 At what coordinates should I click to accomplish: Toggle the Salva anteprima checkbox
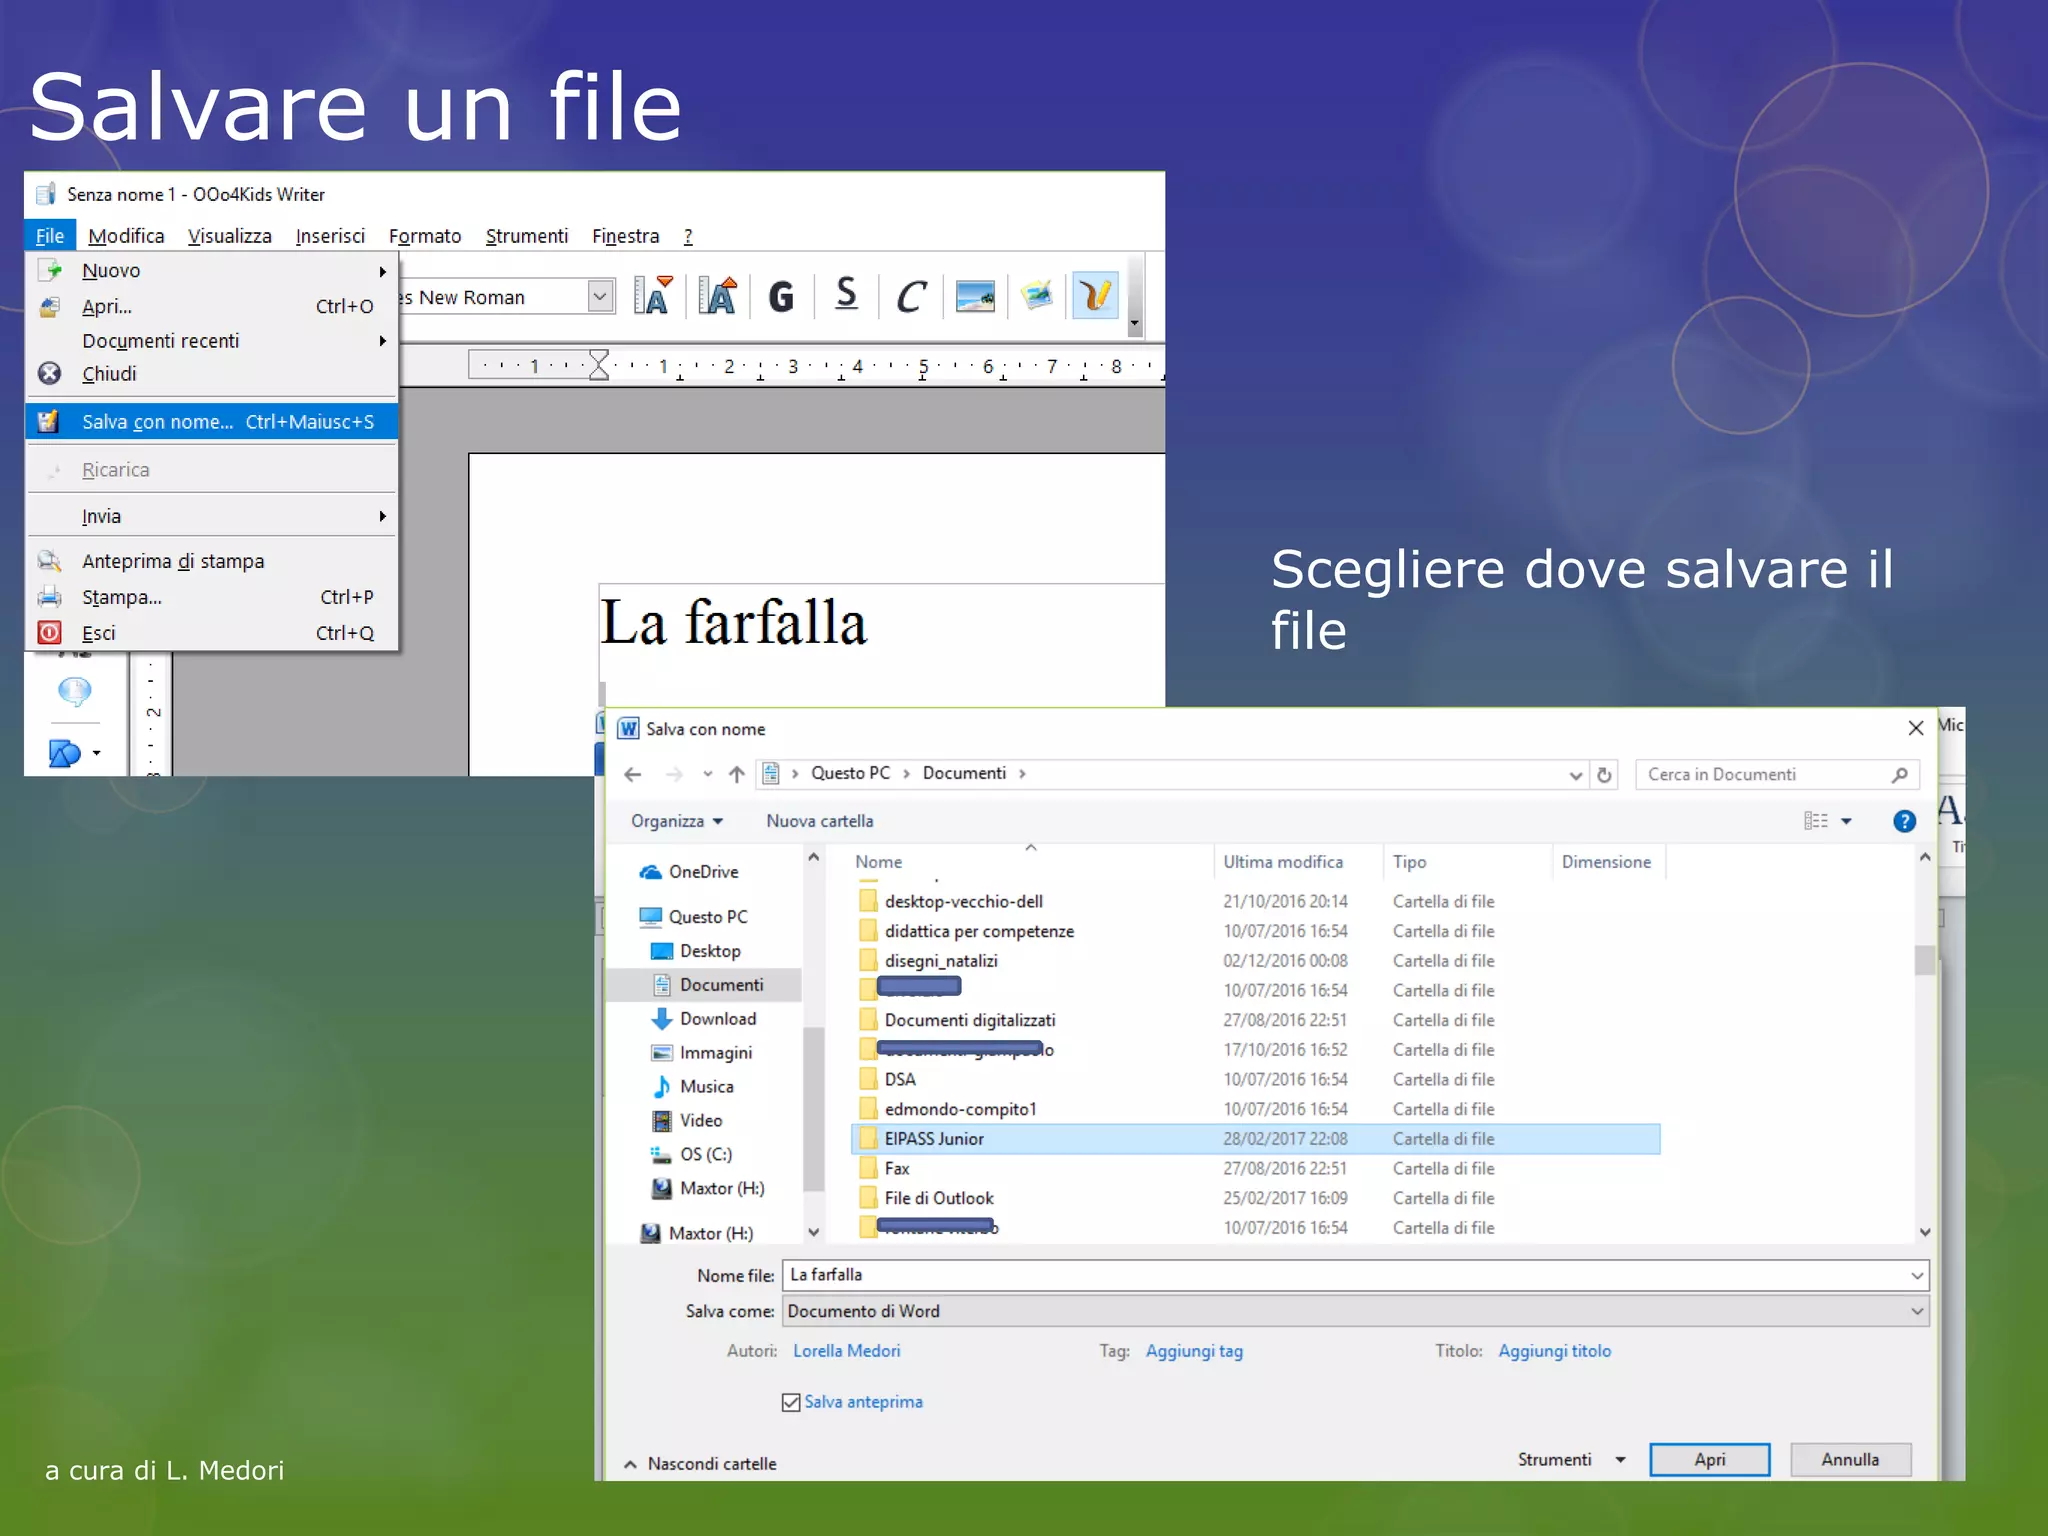pos(791,1402)
